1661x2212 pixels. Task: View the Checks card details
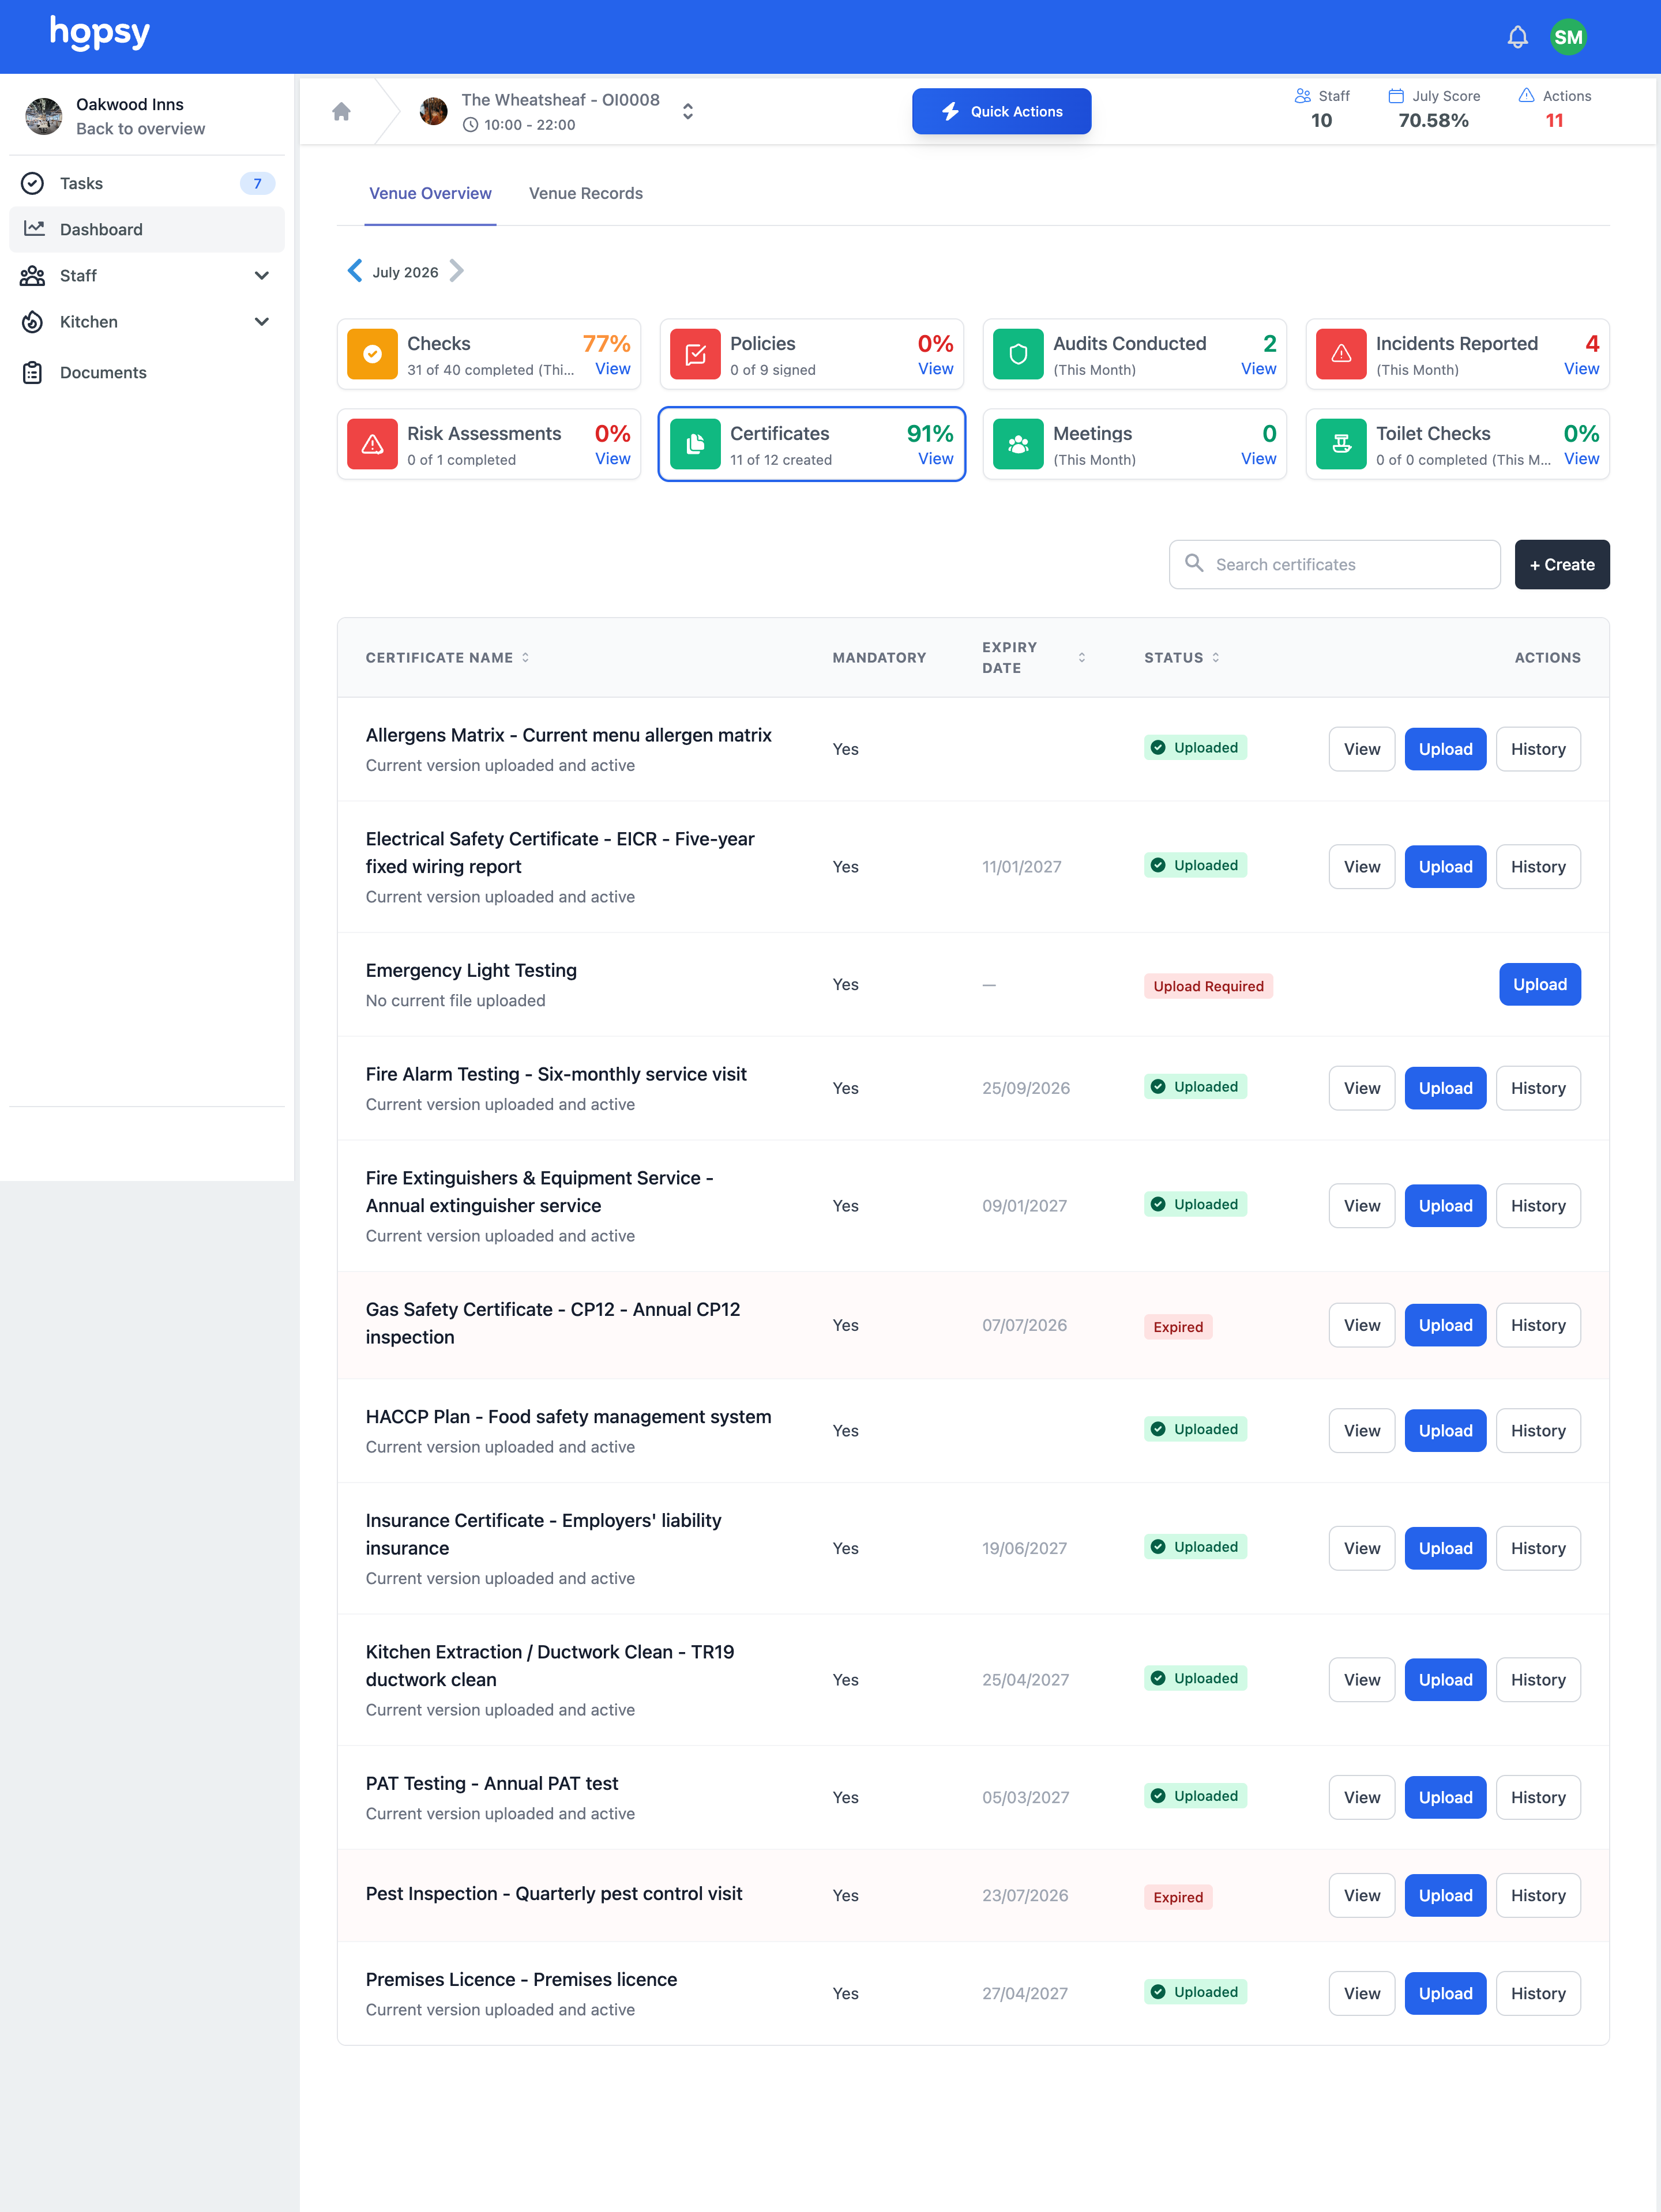(x=613, y=369)
